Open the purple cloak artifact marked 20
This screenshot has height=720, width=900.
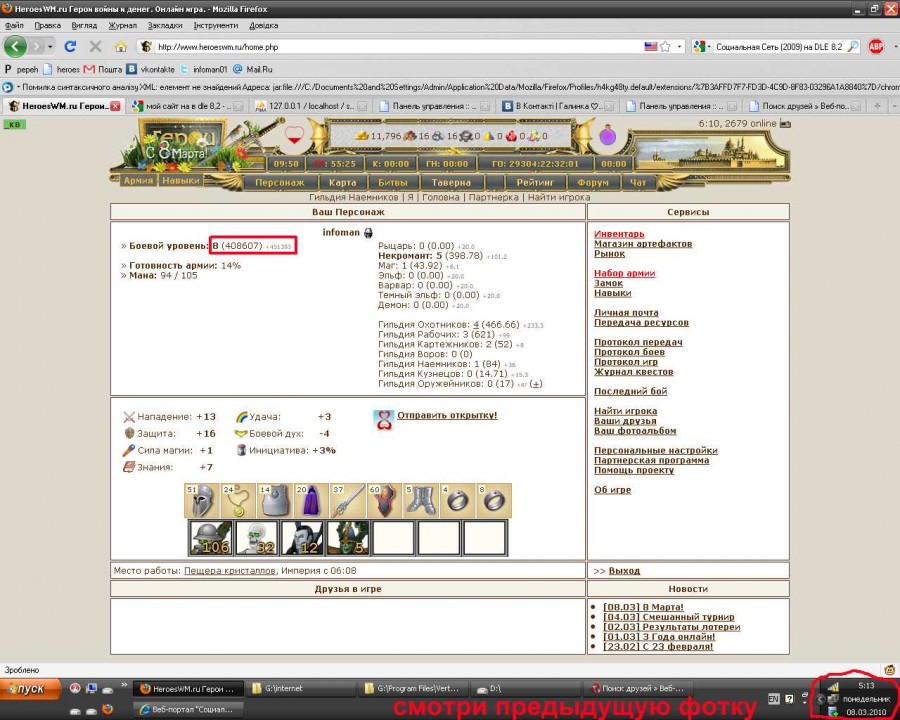[x=311, y=501]
